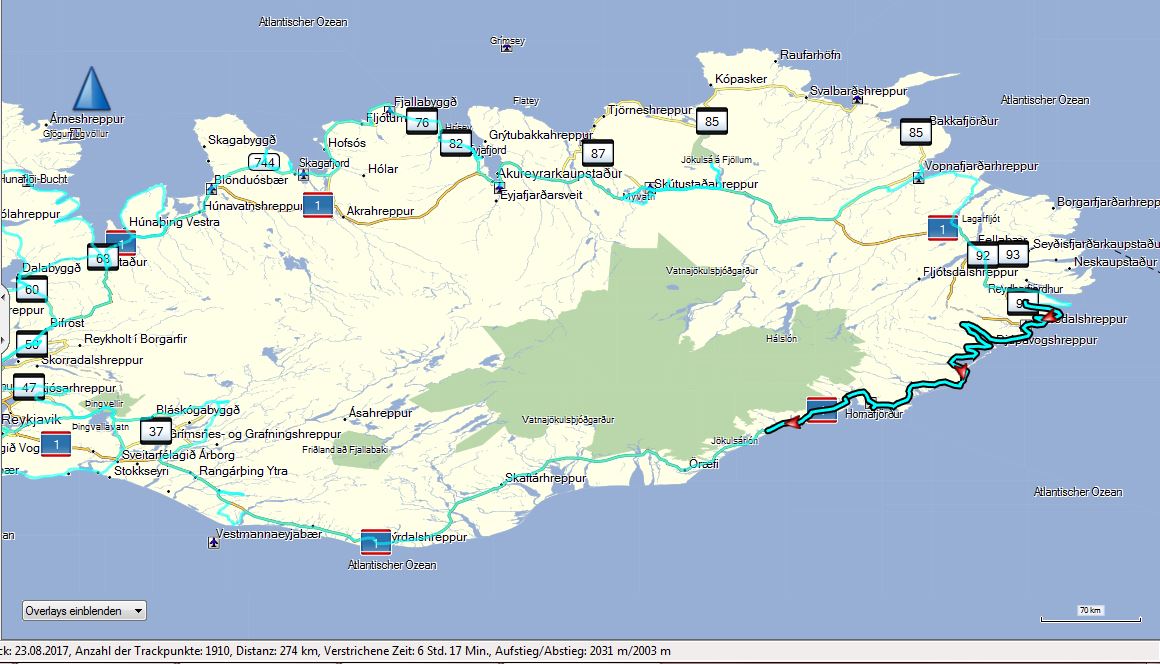The height and width of the screenshot is (664, 1160).
Task: Click the airport icon near Vestmannaeyjabær
Action: click(213, 543)
